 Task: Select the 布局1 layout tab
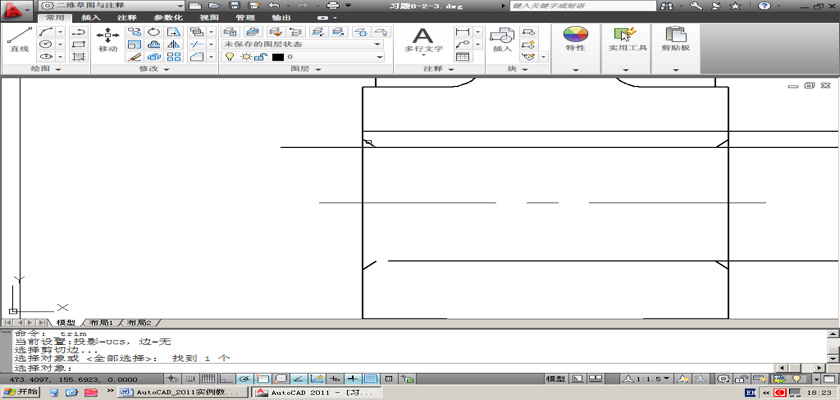point(100,323)
